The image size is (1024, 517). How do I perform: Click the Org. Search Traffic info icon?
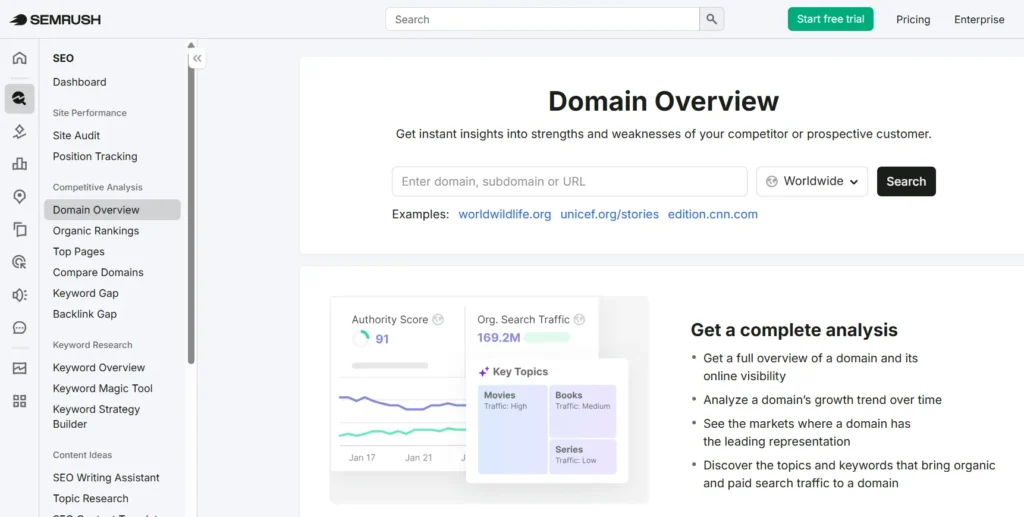[x=579, y=319]
